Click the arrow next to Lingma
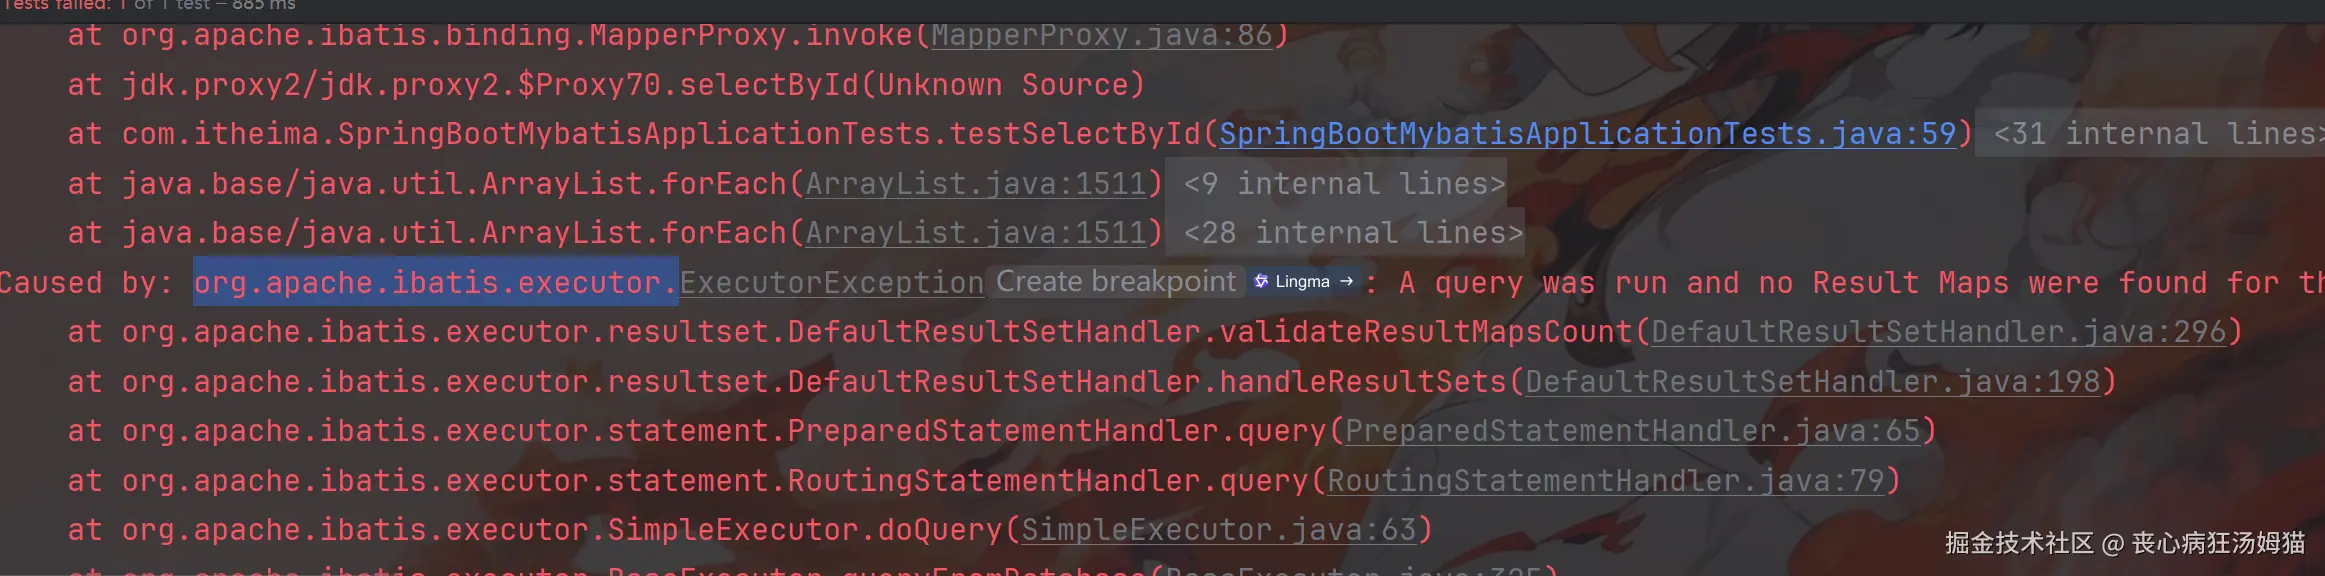This screenshot has height=576, width=2325. click(x=1346, y=282)
